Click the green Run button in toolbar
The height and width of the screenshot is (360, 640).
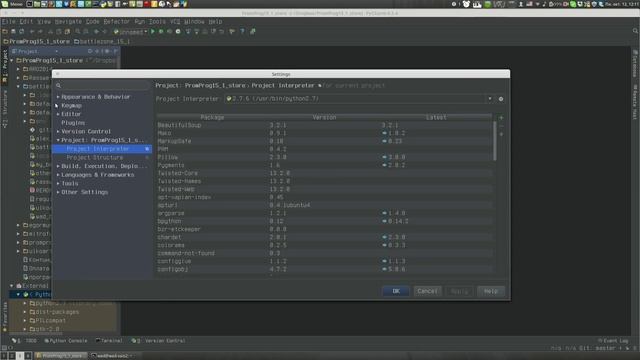pos(153,31)
